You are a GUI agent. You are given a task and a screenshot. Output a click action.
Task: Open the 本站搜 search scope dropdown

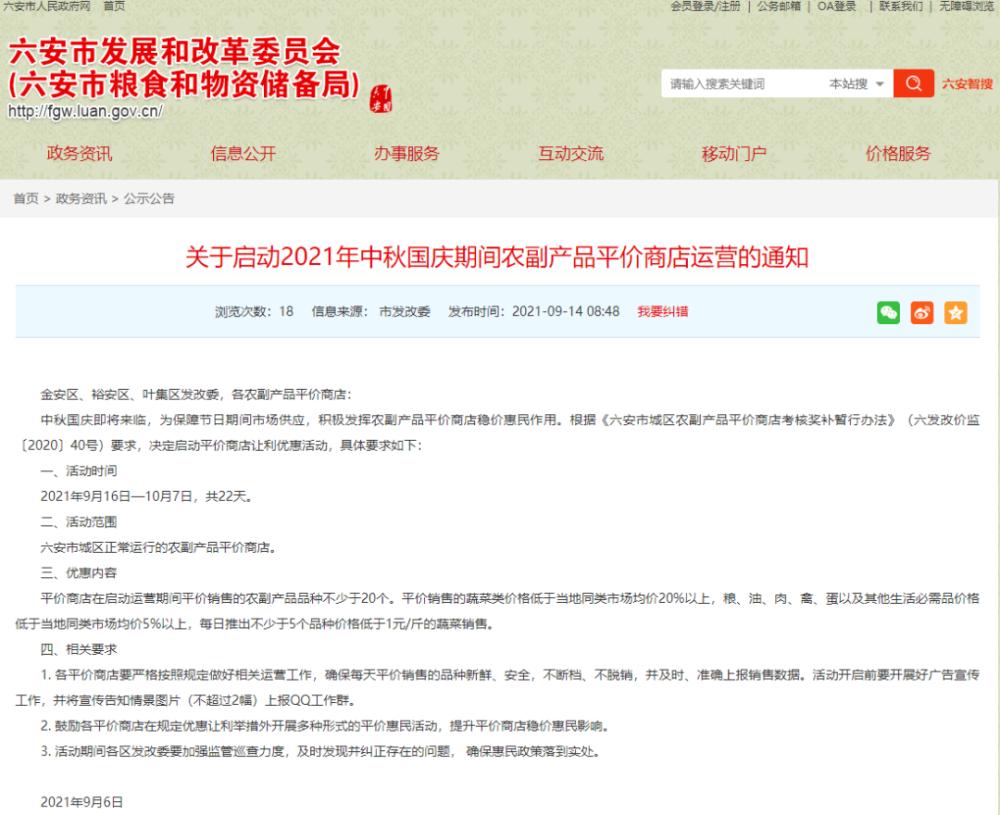pos(857,84)
